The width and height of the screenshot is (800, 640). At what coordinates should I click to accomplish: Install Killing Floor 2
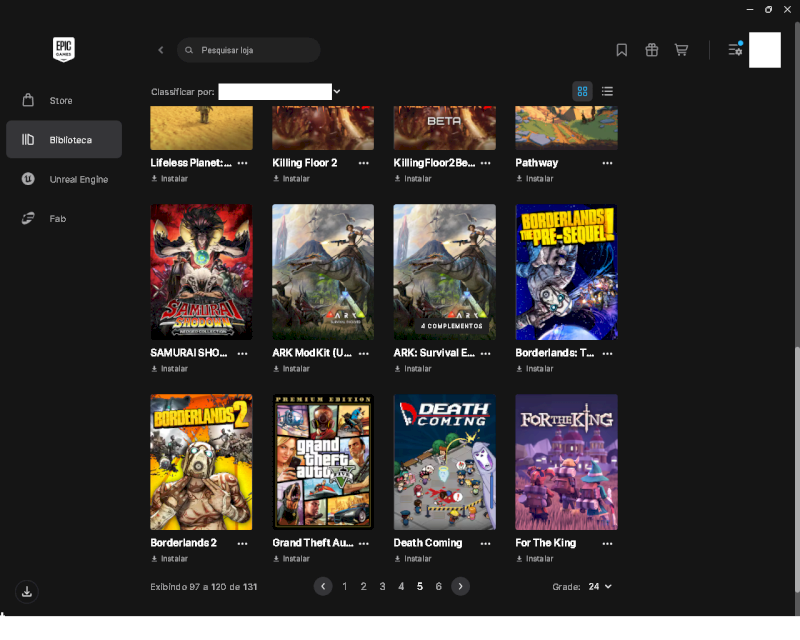[291, 179]
